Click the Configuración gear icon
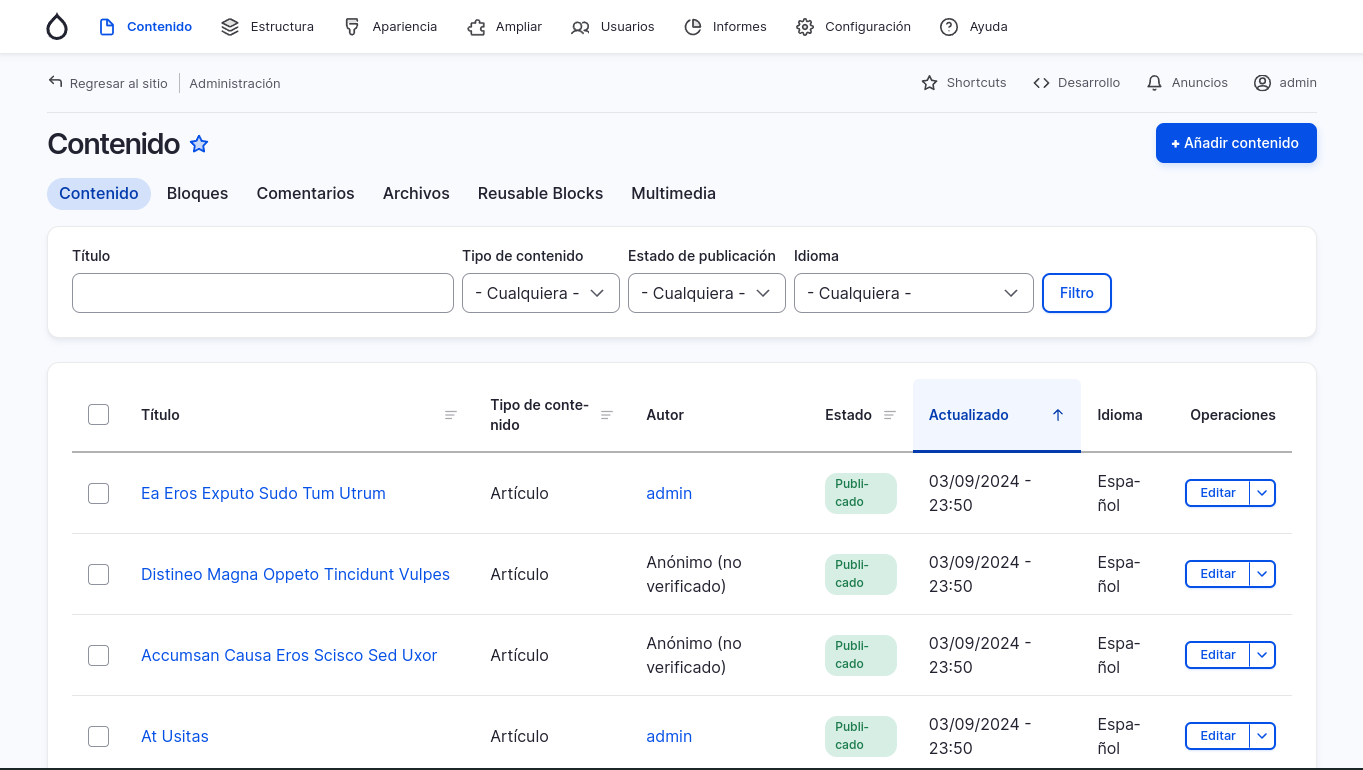The width and height of the screenshot is (1363, 770). pyautogui.click(x=805, y=27)
